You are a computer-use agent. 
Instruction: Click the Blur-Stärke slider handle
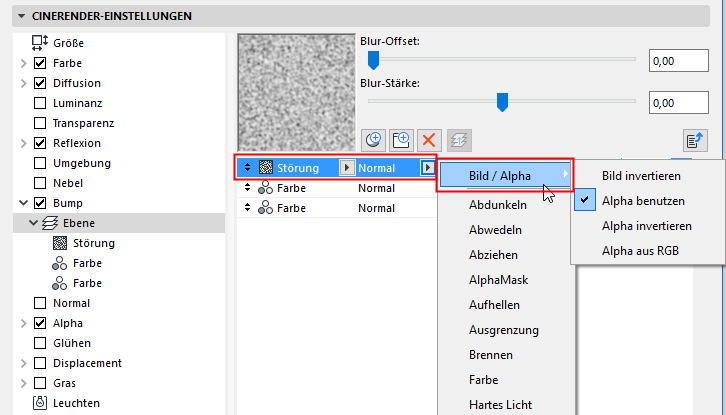click(x=502, y=102)
